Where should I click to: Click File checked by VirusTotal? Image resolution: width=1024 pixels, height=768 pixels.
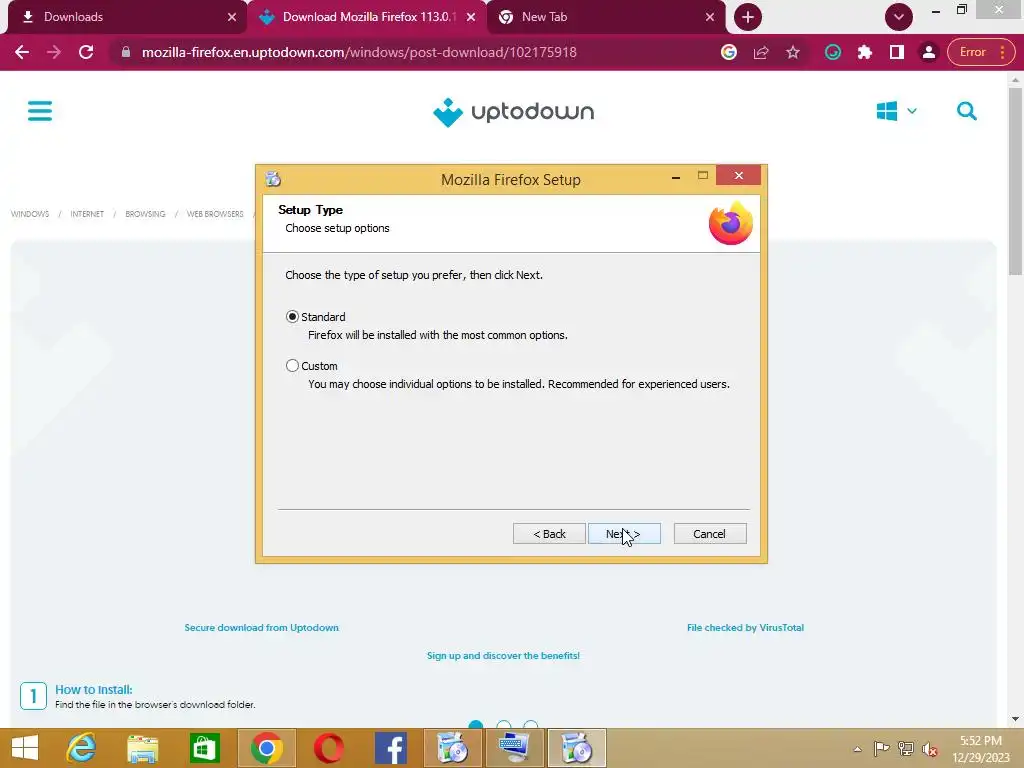(745, 628)
